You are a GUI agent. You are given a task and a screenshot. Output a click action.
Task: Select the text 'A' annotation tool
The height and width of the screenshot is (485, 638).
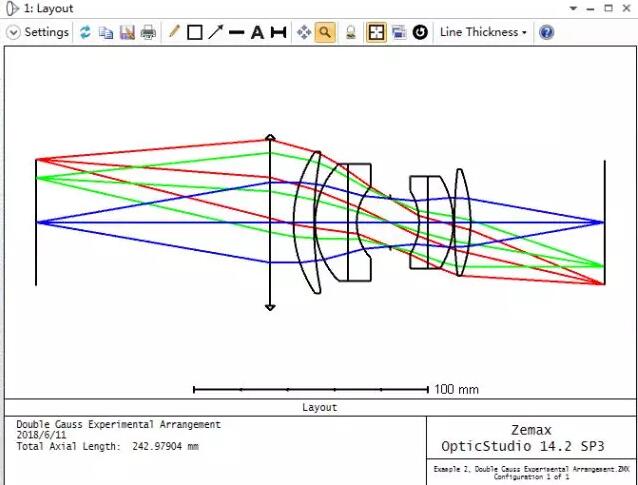click(257, 32)
